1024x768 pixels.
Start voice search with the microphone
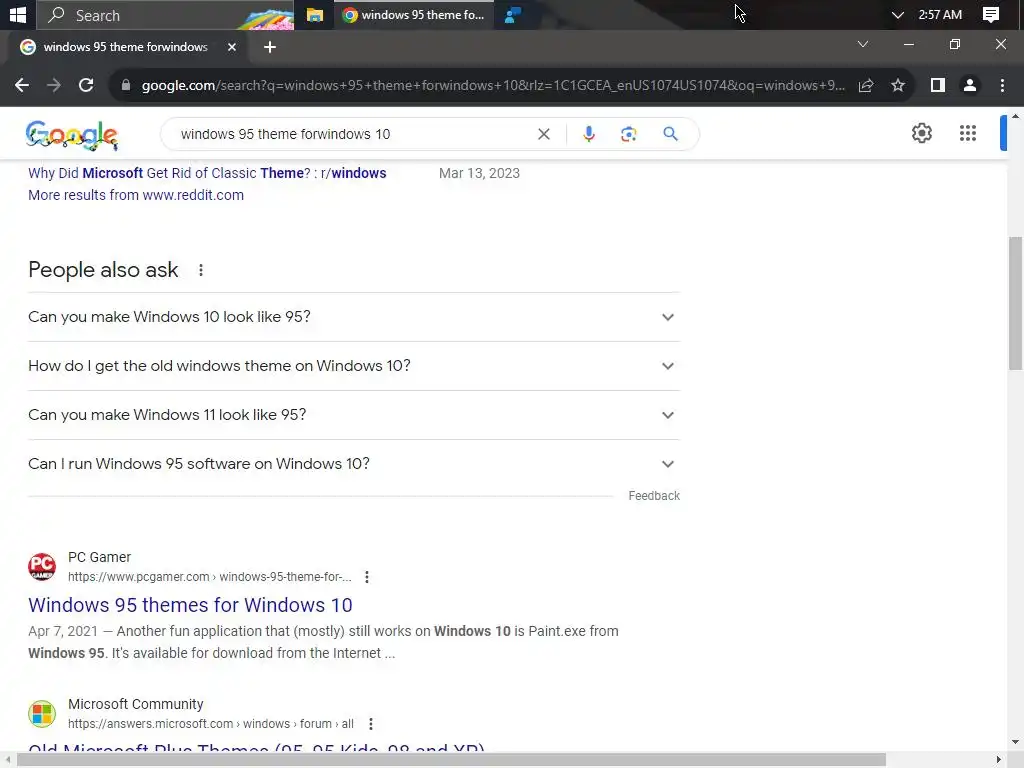click(x=588, y=134)
